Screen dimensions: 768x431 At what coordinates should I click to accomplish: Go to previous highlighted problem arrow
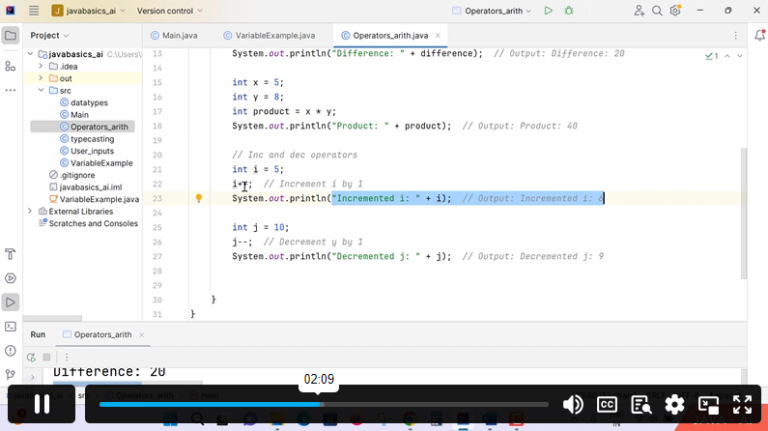point(727,56)
